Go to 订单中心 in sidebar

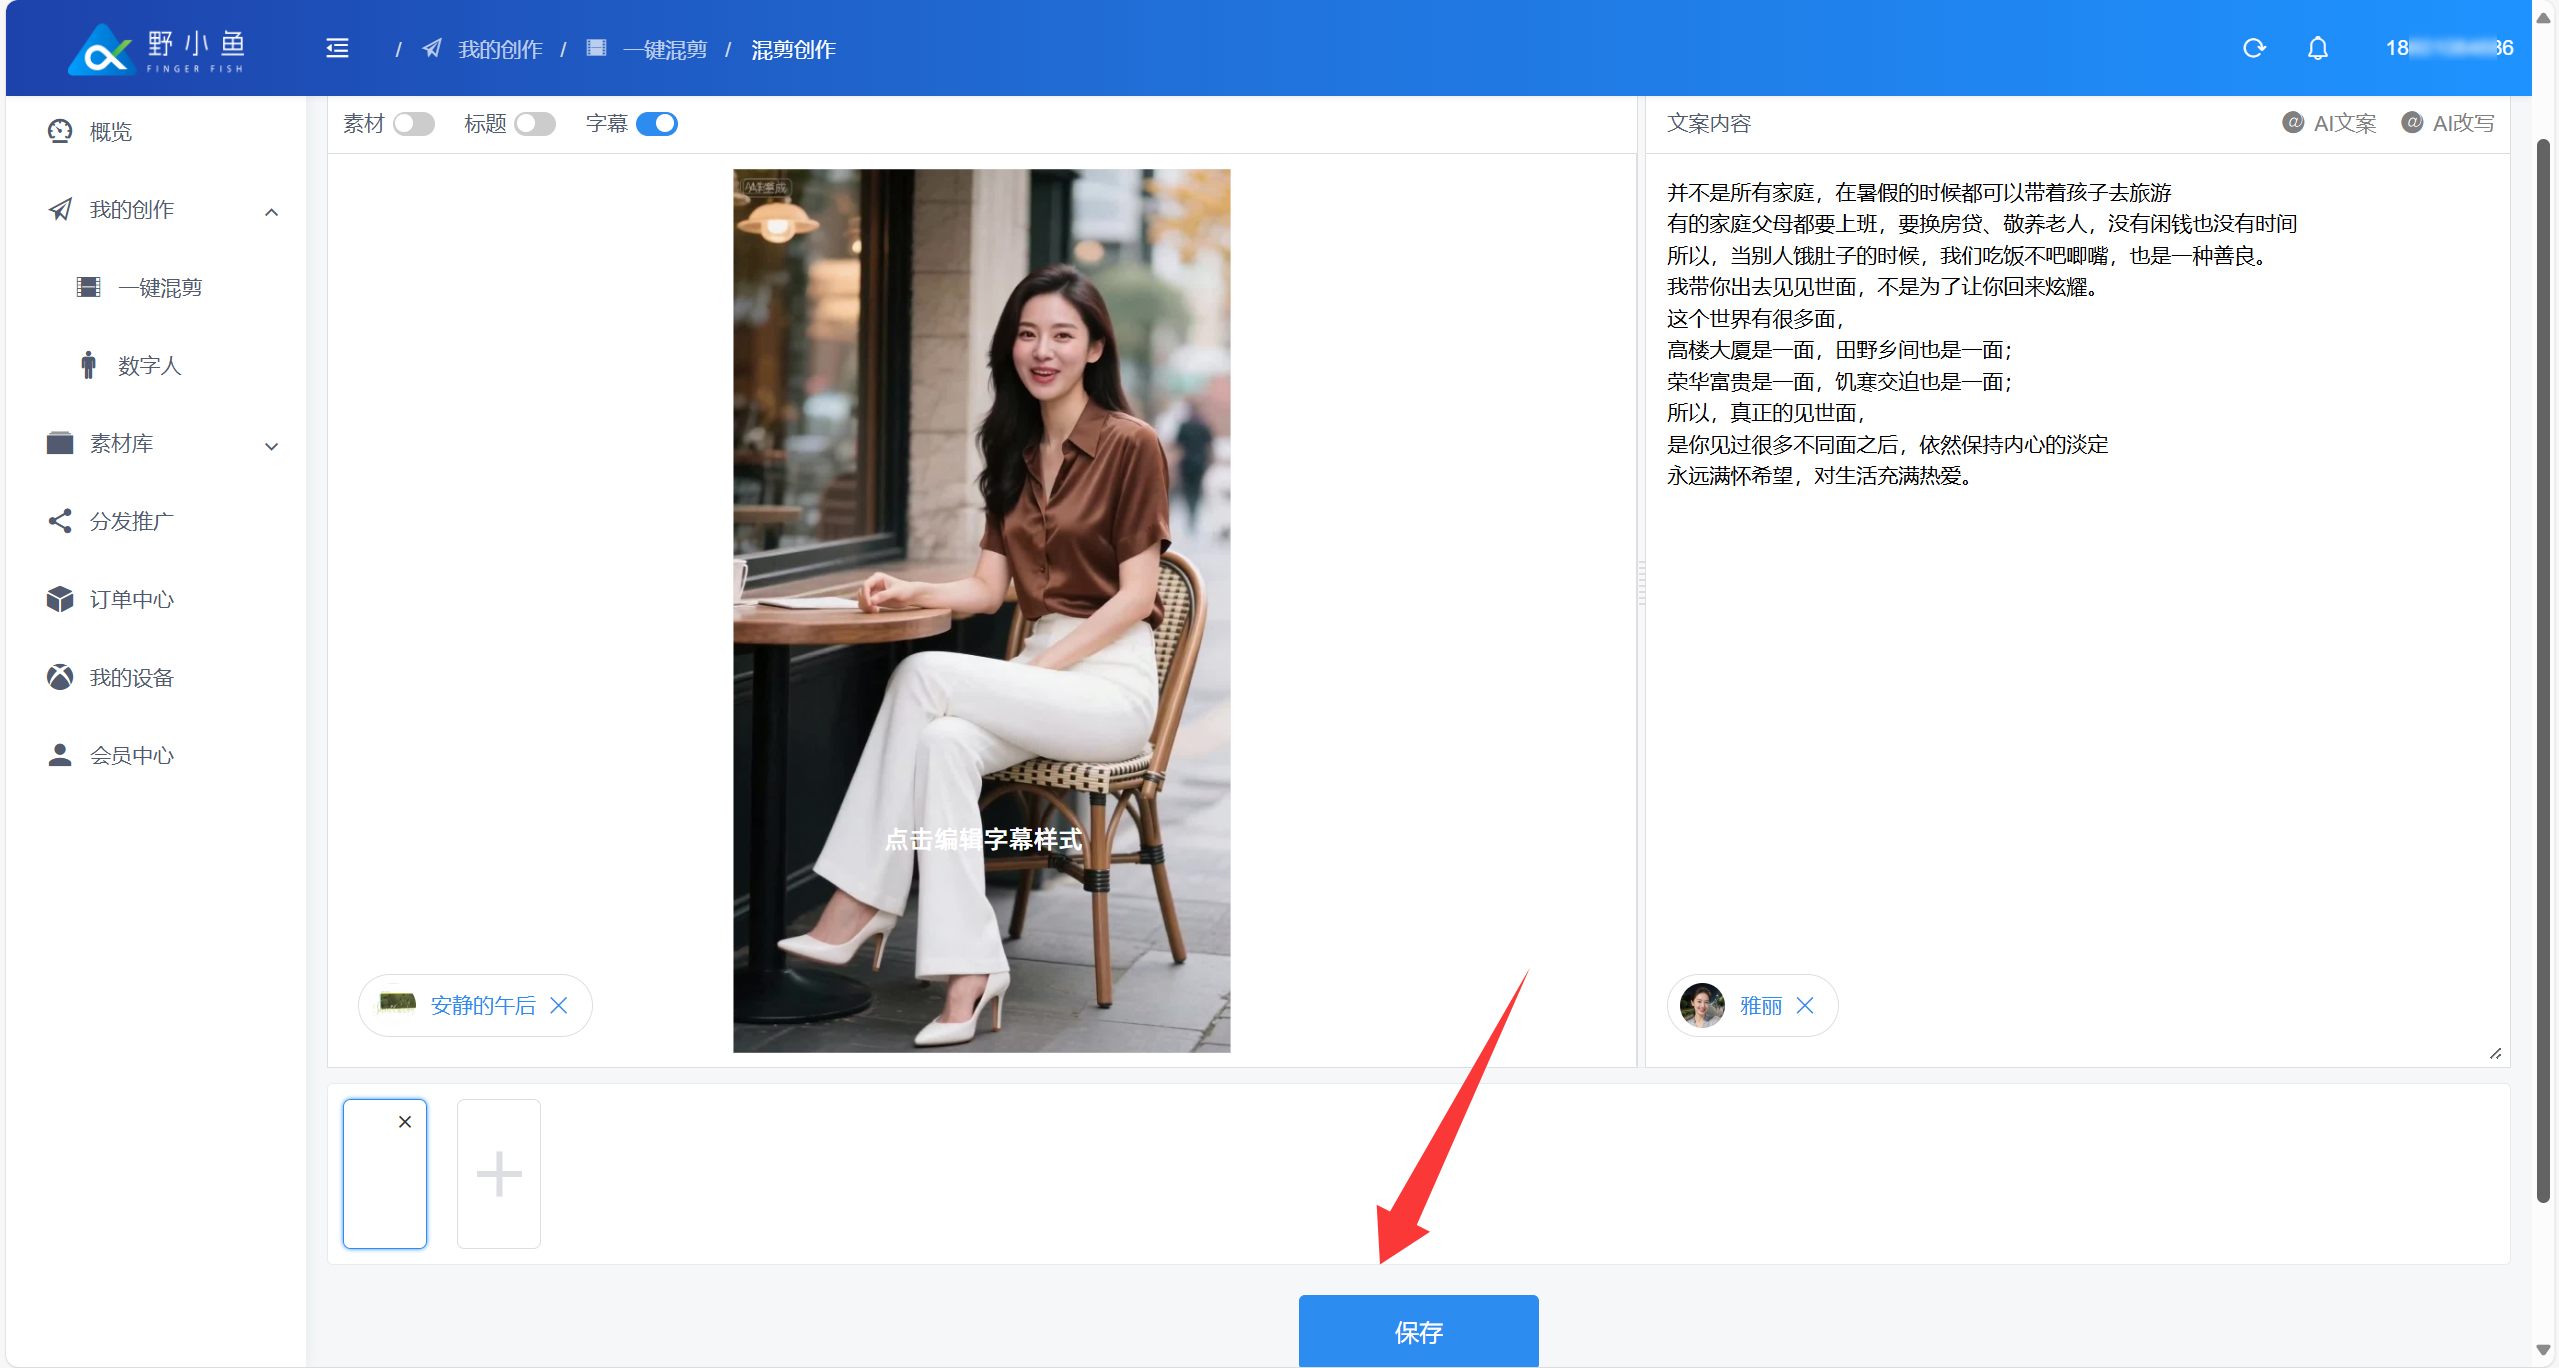(x=131, y=599)
